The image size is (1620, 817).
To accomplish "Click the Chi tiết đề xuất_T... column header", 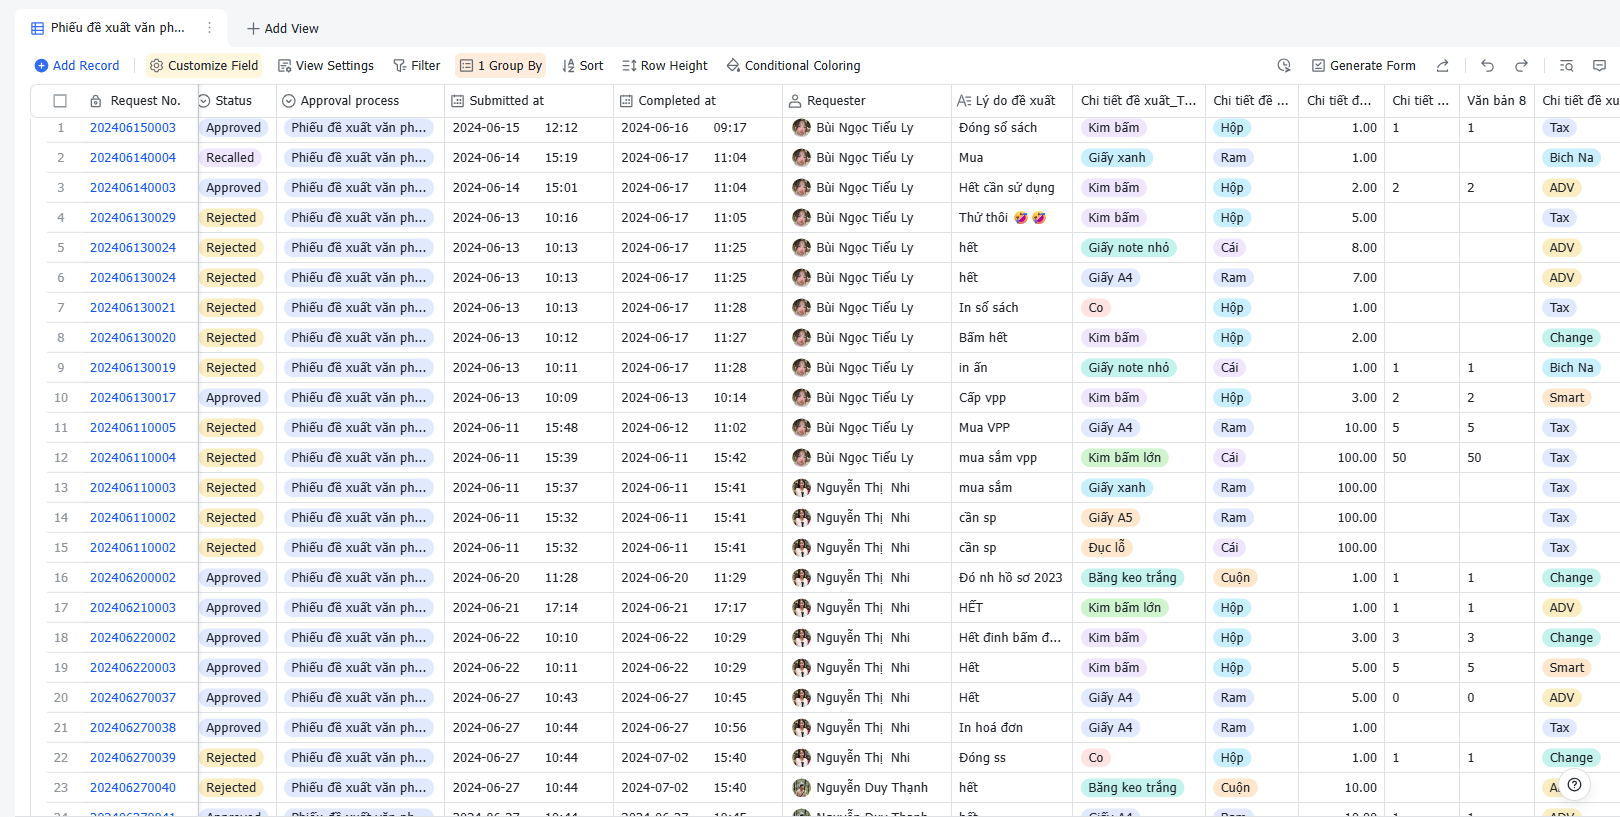I will pos(1138,101).
